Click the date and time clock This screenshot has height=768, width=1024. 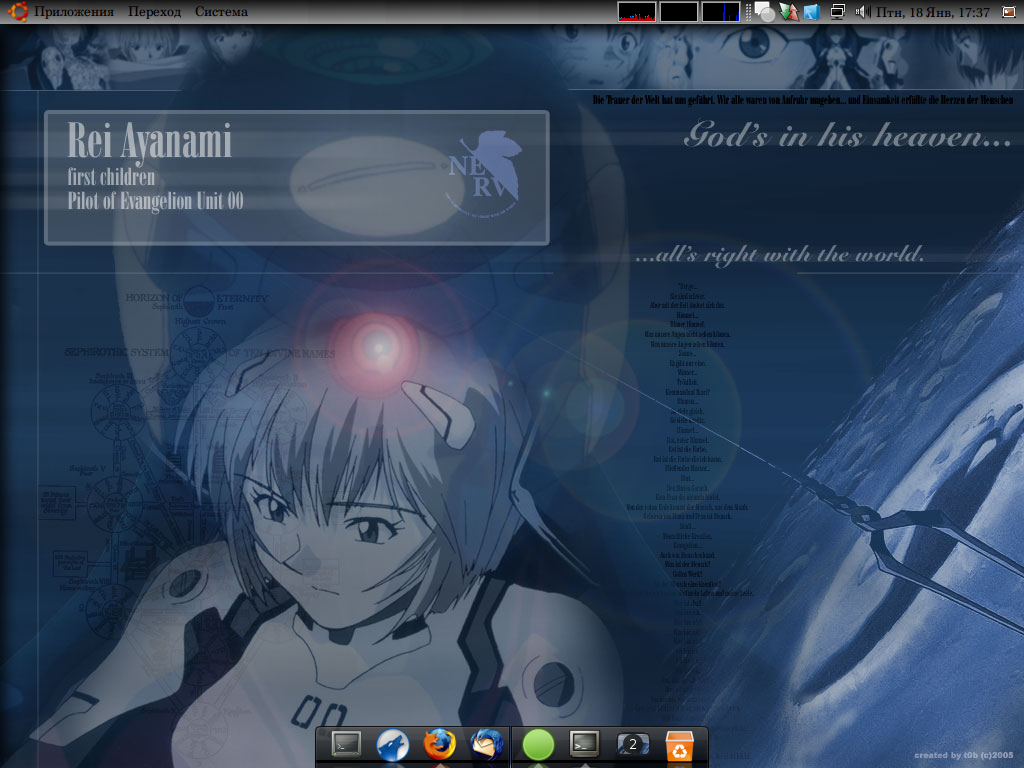933,12
